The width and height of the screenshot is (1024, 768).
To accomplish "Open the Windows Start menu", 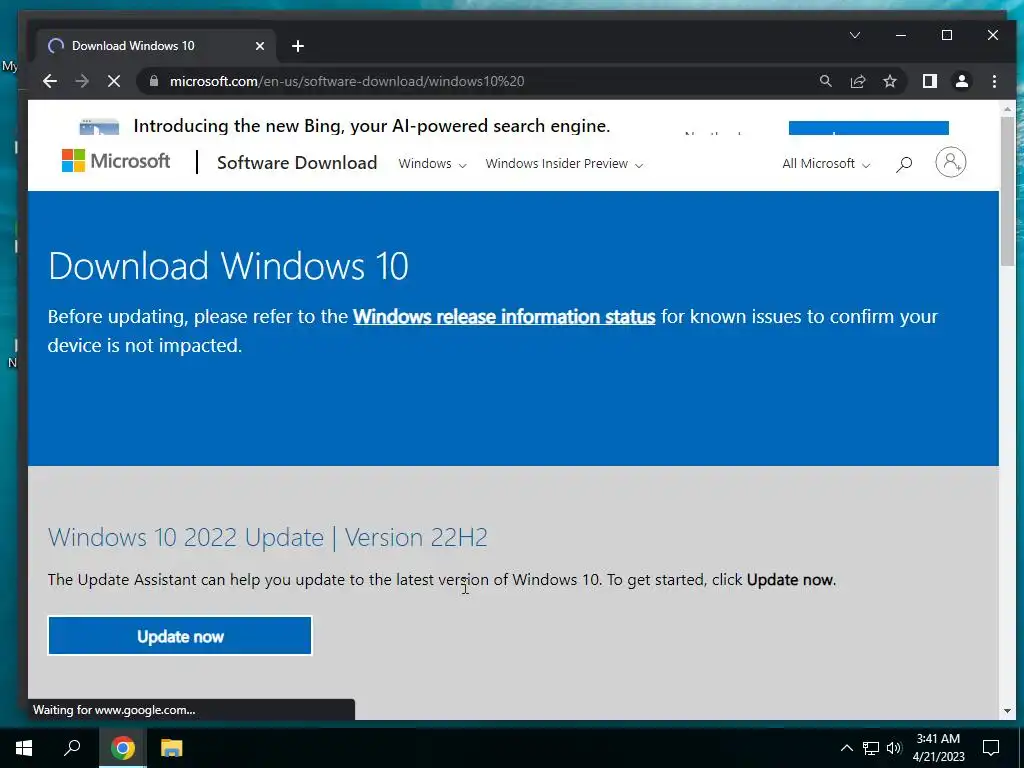I will point(24,748).
